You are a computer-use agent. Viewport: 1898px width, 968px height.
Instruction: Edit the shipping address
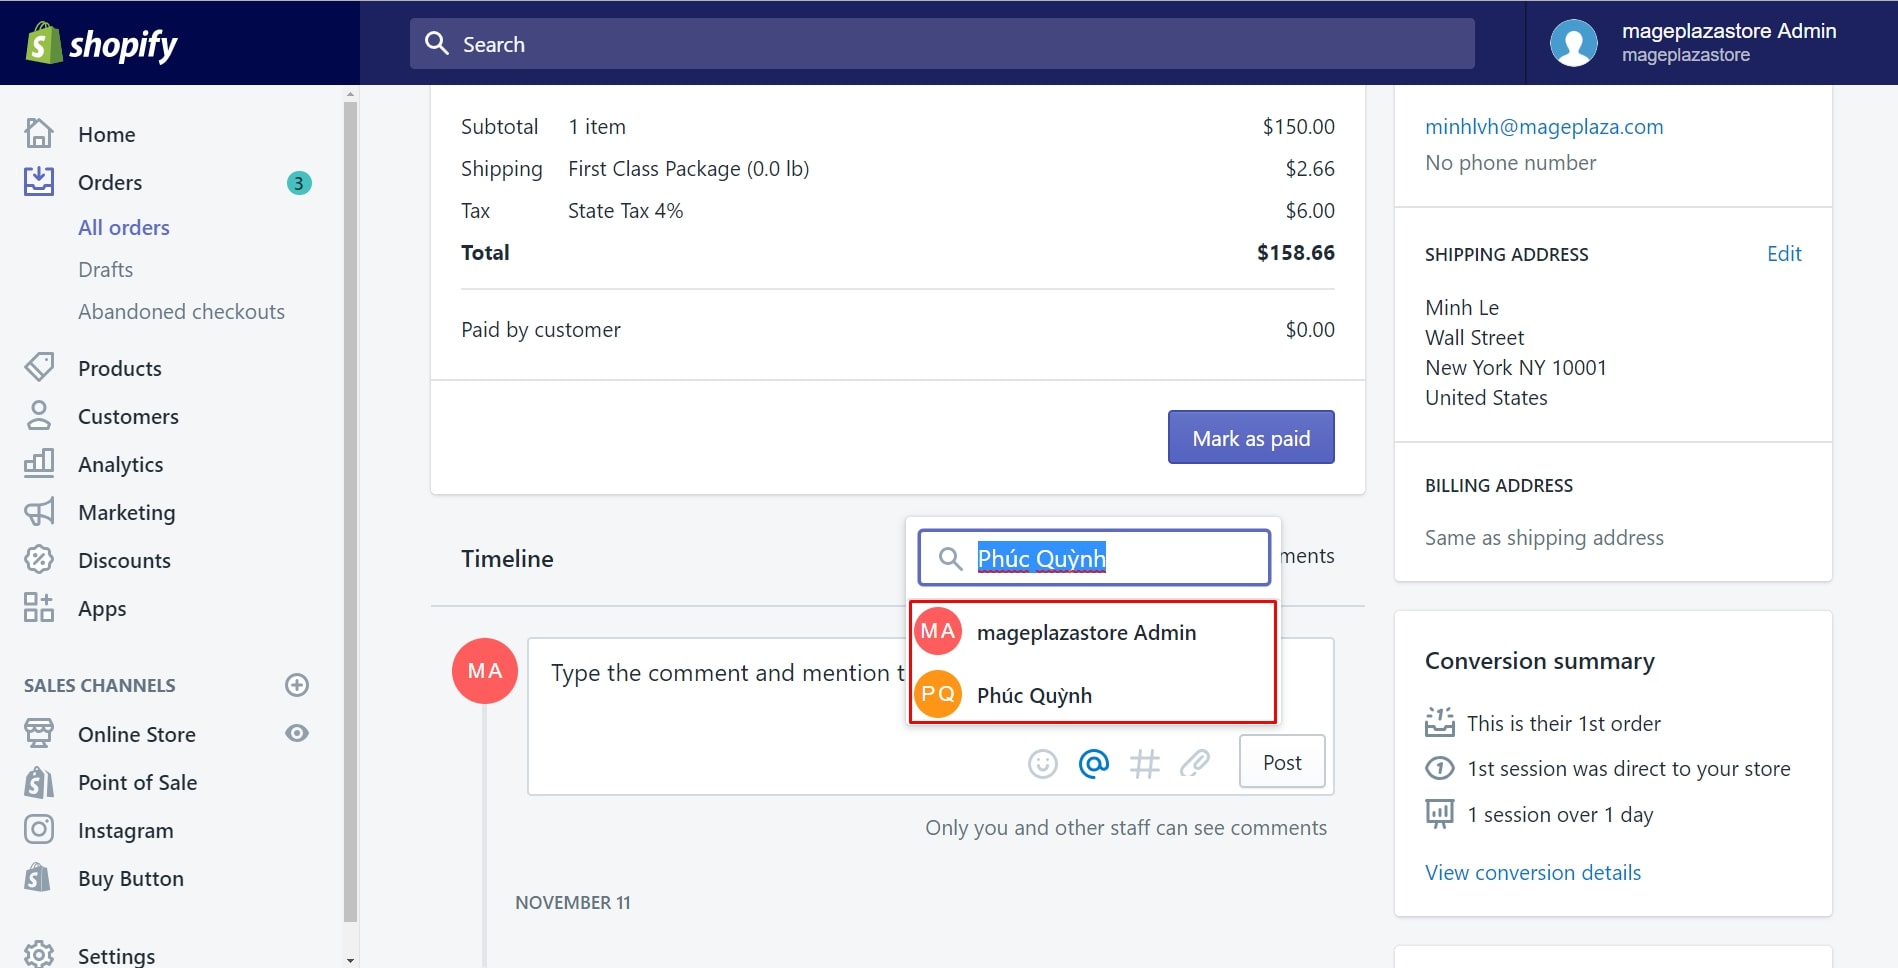[1783, 254]
